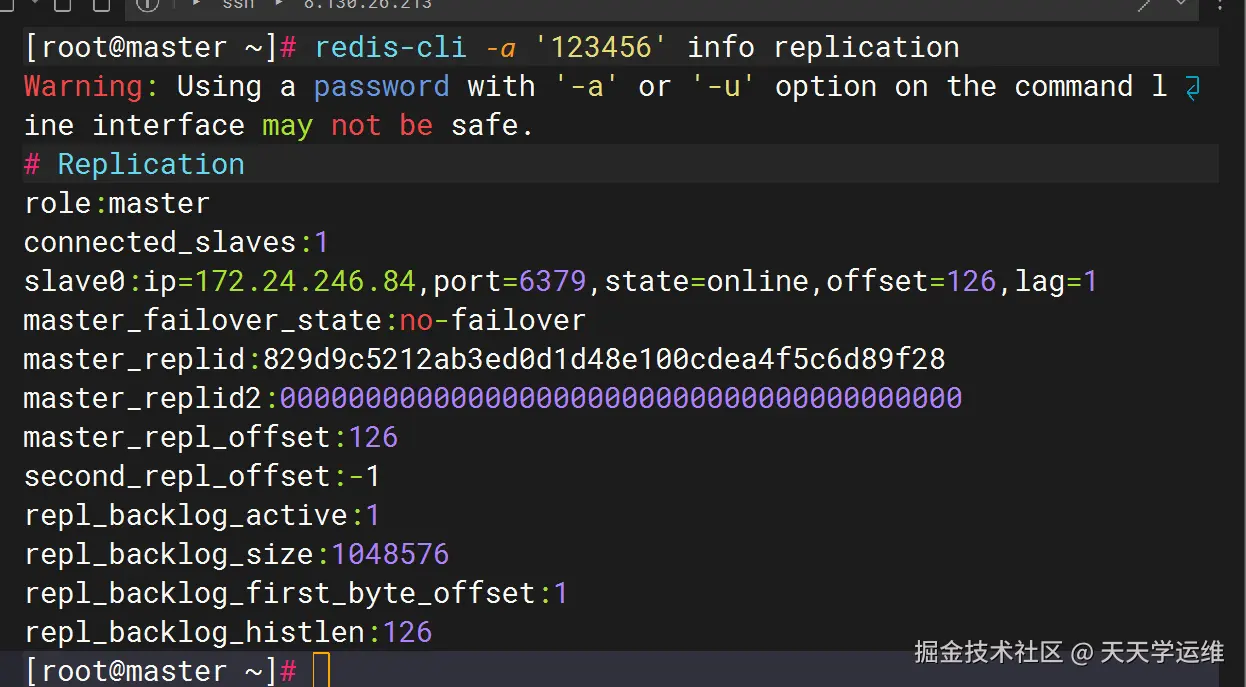
Task: Click the repl_backlog_size value 1048576
Action: [390, 554]
